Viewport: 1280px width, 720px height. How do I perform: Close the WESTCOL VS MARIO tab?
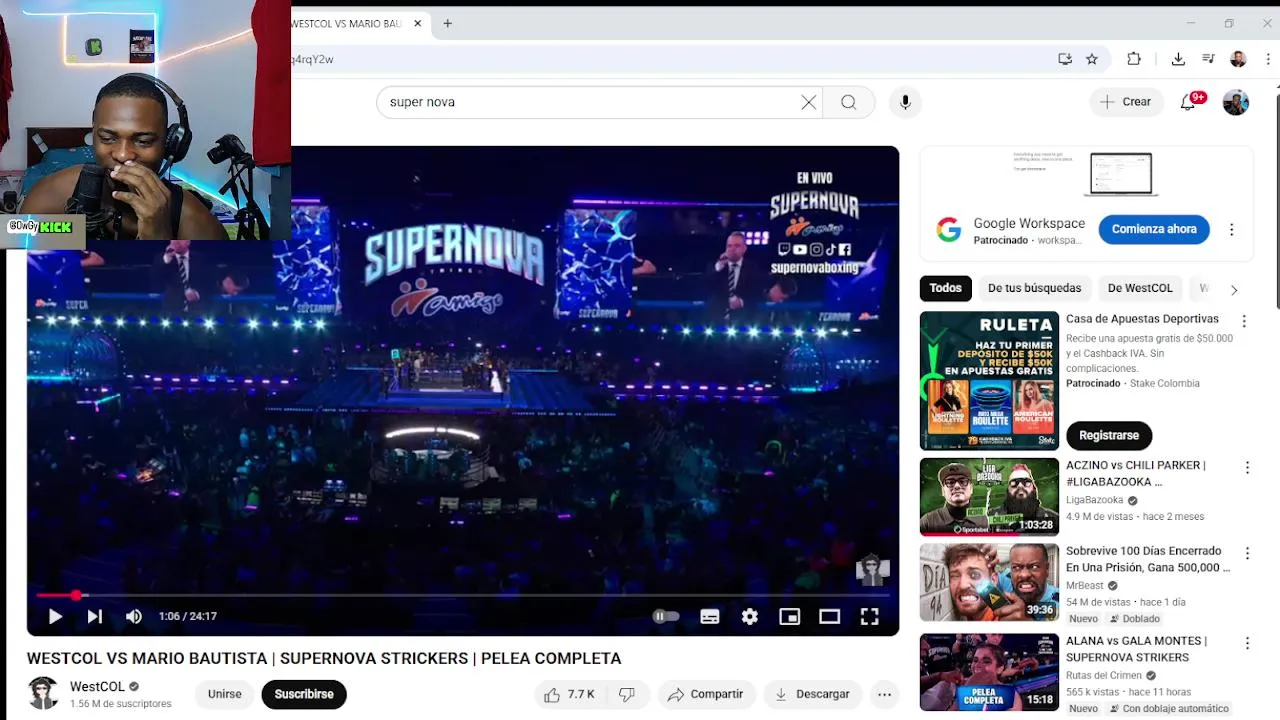[418, 23]
